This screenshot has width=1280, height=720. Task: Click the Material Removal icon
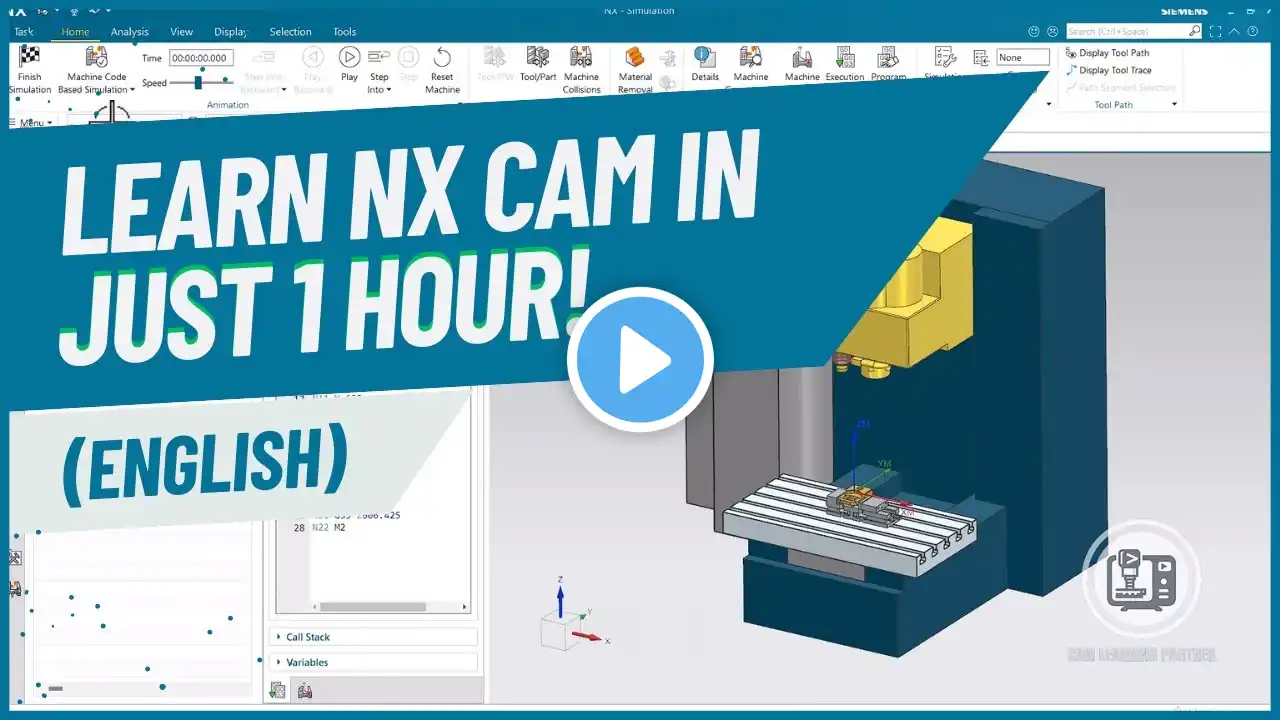[x=635, y=58]
